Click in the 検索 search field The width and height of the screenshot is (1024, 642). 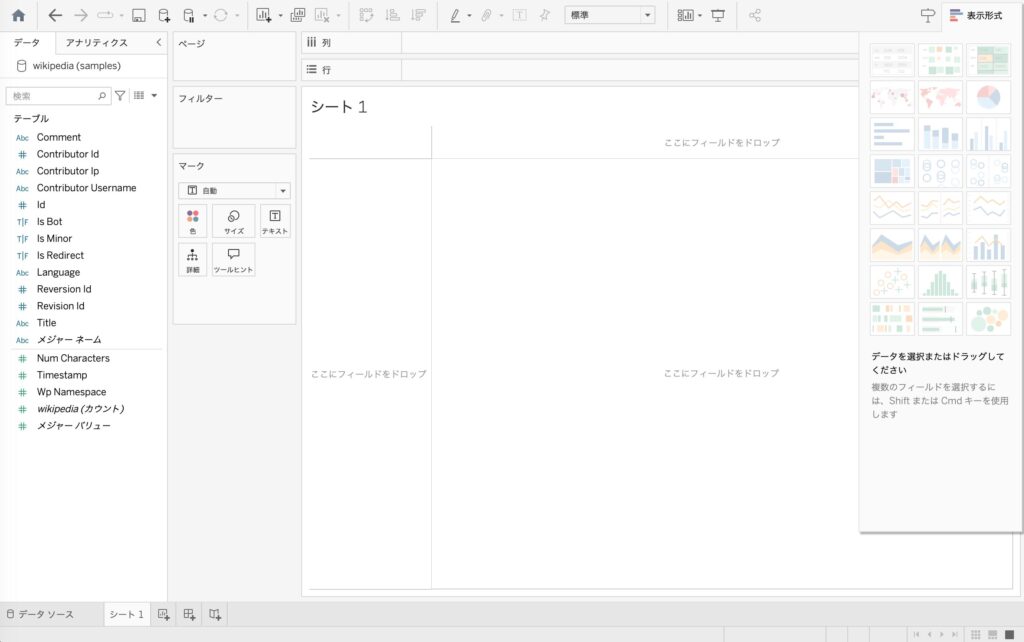57,95
